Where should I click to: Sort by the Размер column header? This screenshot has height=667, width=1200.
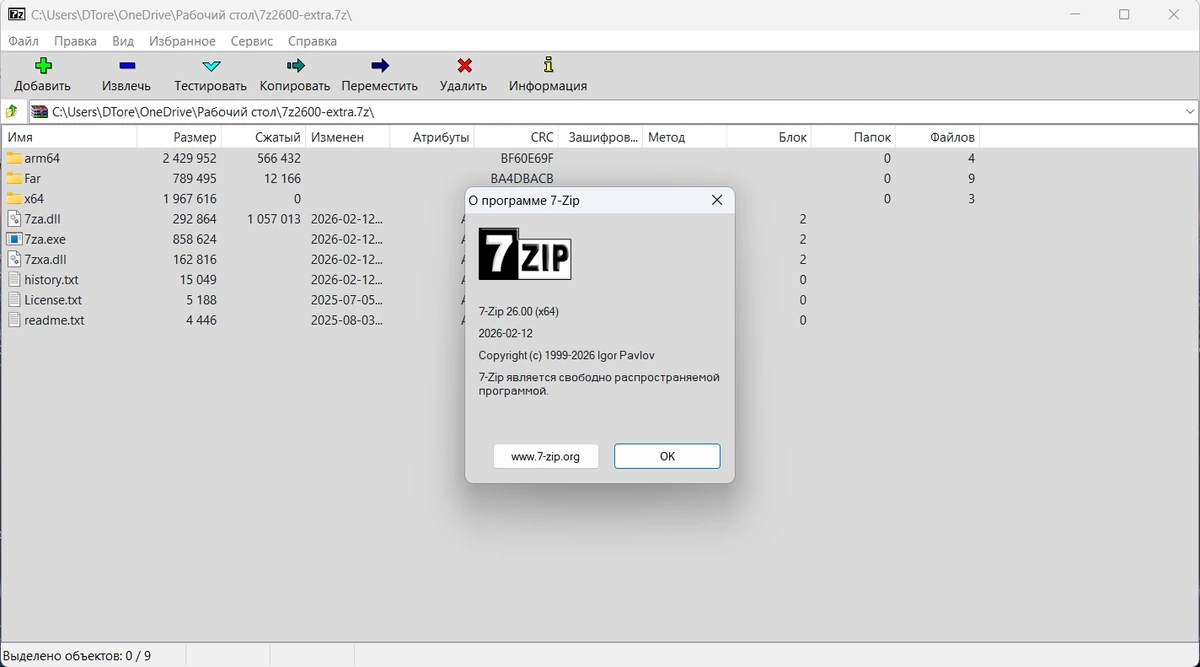179,137
